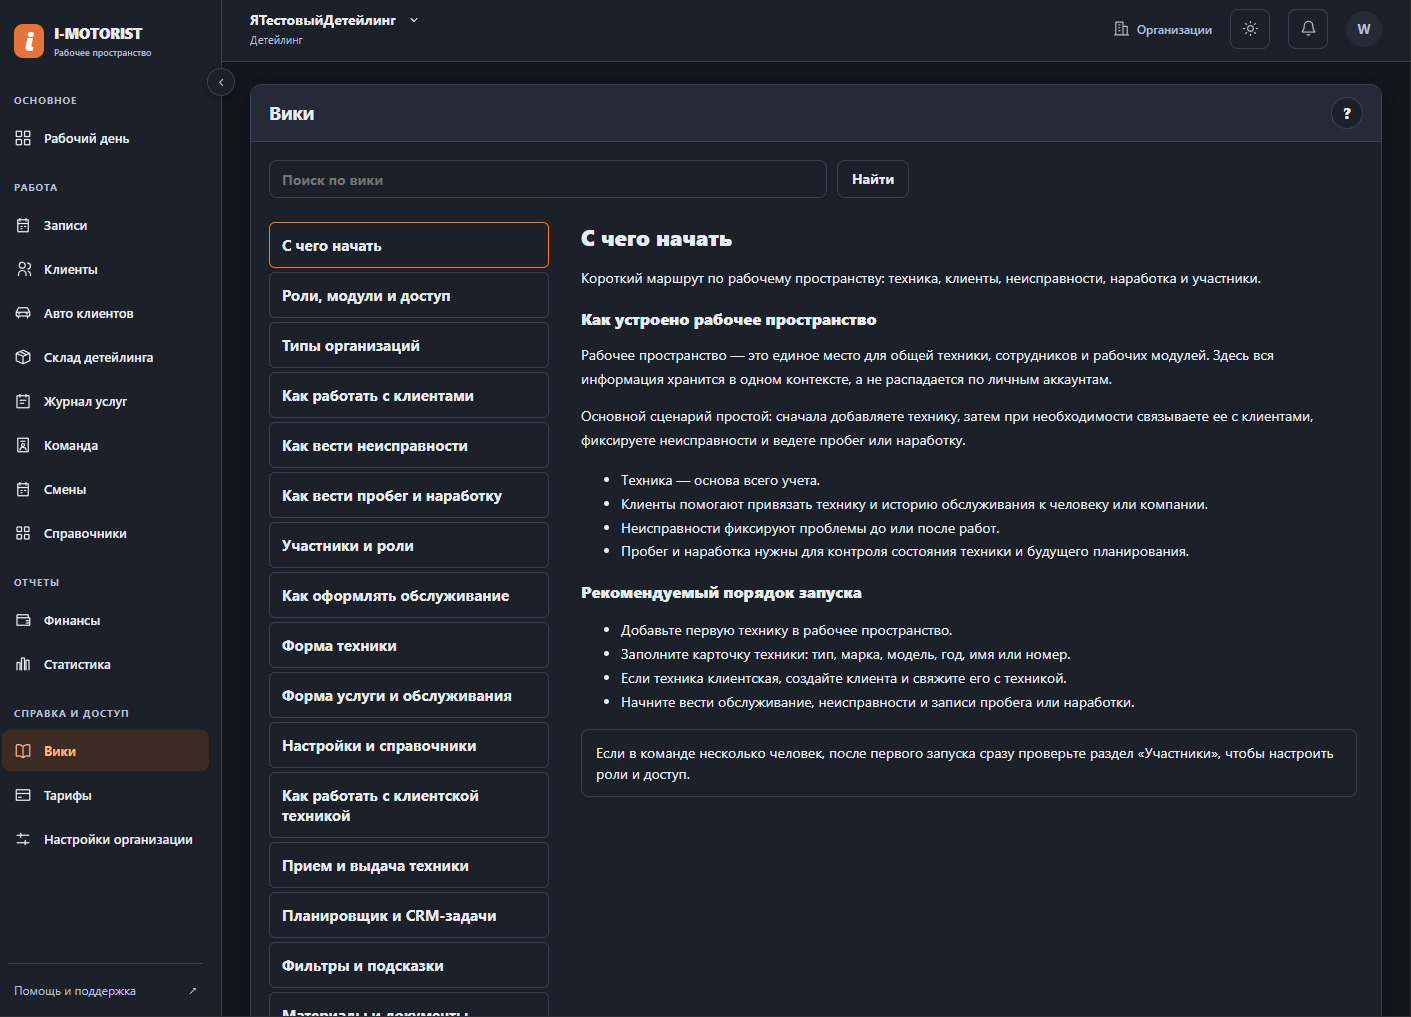This screenshot has width=1411, height=1017.
Task: Click the I-MOTORIST logo icon
Action: click(29, 41)
